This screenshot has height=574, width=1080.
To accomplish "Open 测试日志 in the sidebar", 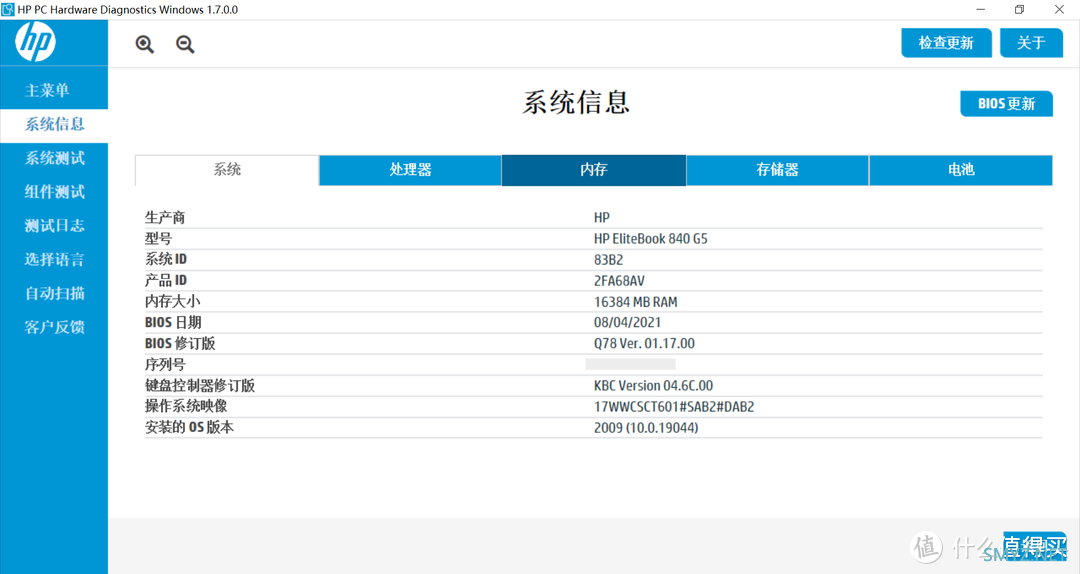I will pyautogui.click(x=54, y=226).
